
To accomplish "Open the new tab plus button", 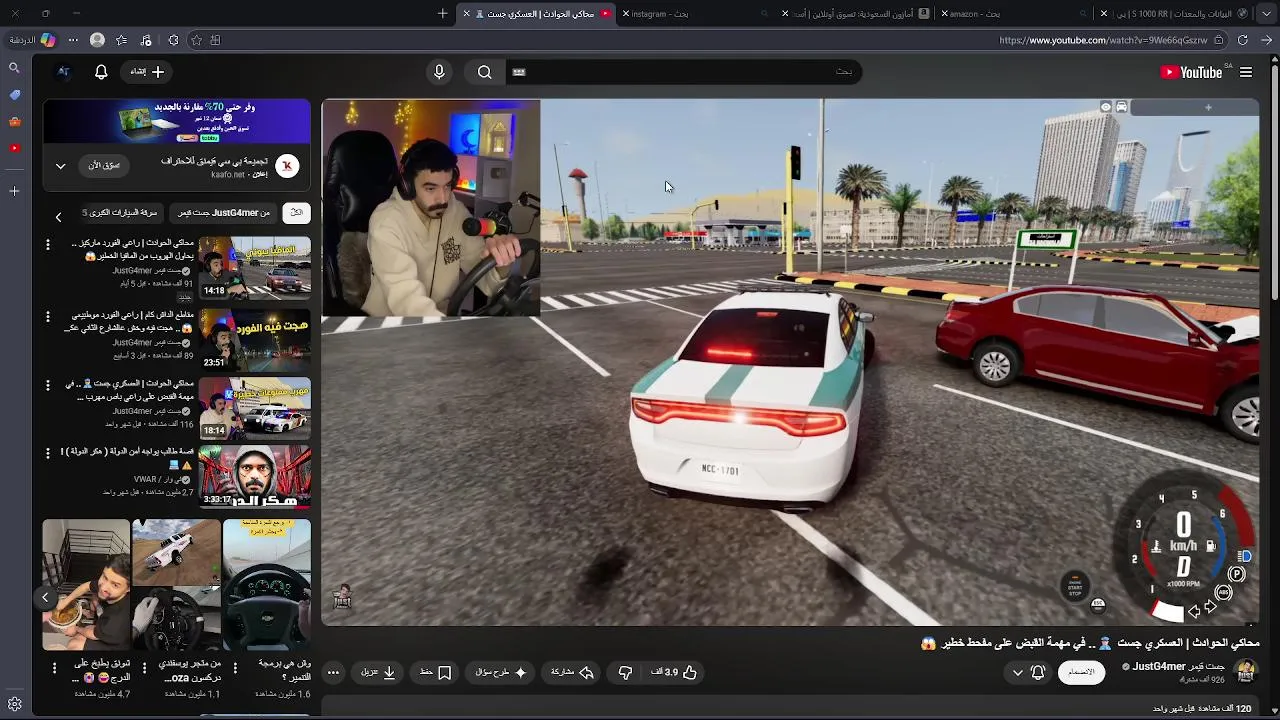I will (443, 13).
